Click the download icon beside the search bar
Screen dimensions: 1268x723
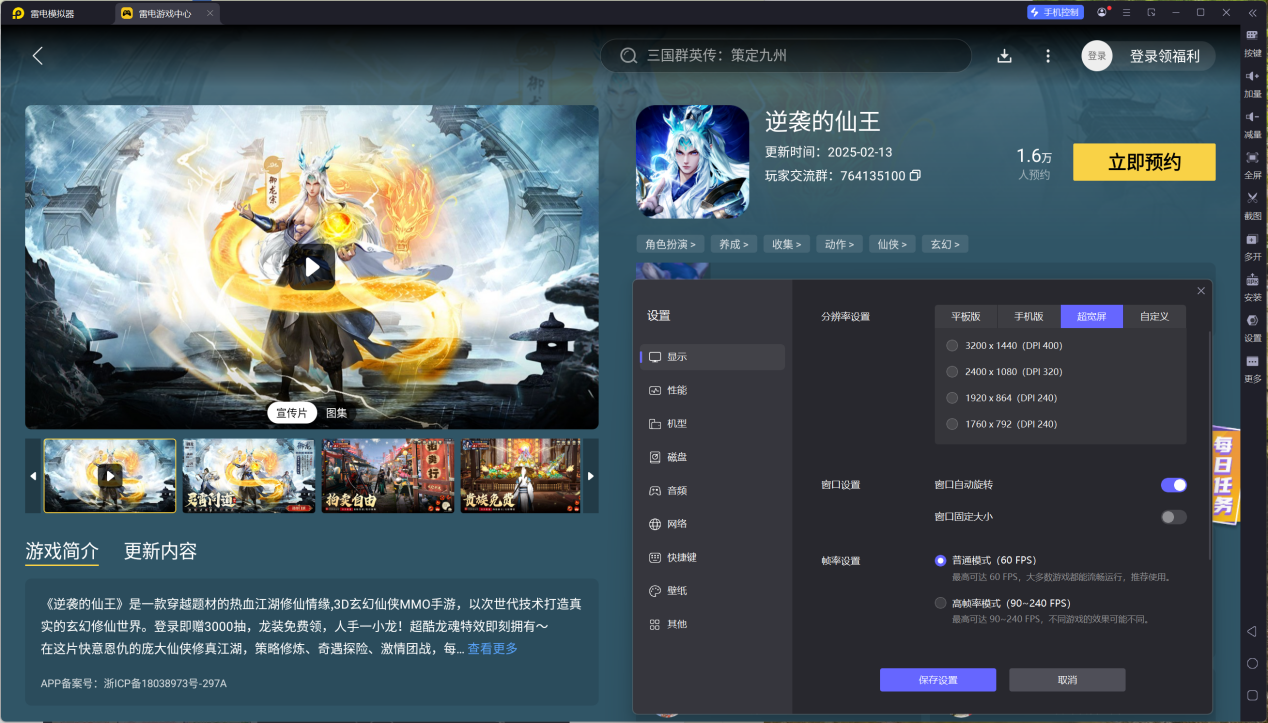click(x=1004, y=56)
